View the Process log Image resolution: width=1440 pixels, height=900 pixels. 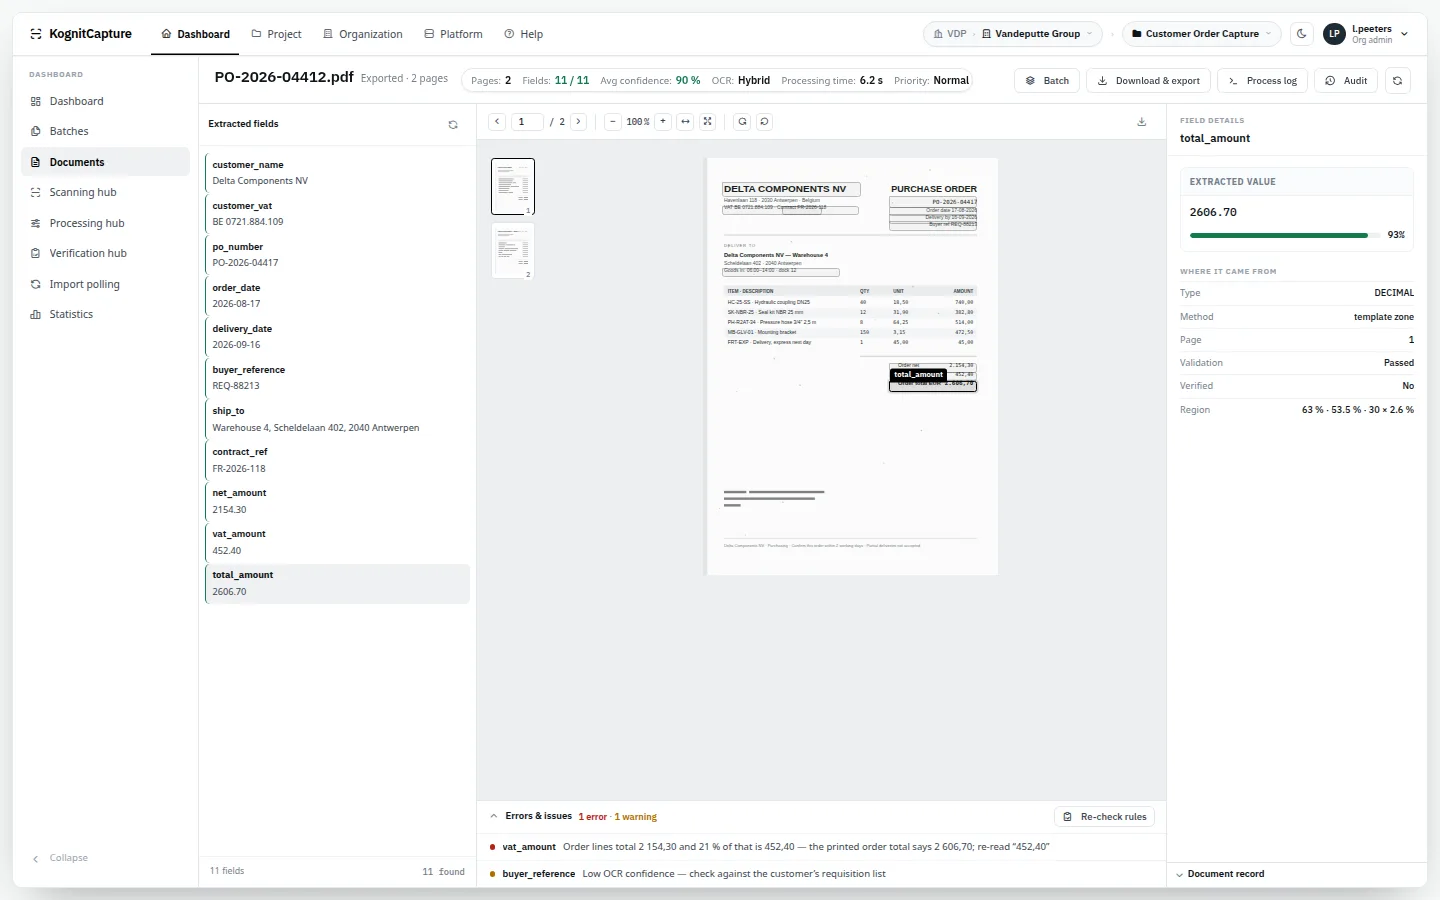[1262, 81]
